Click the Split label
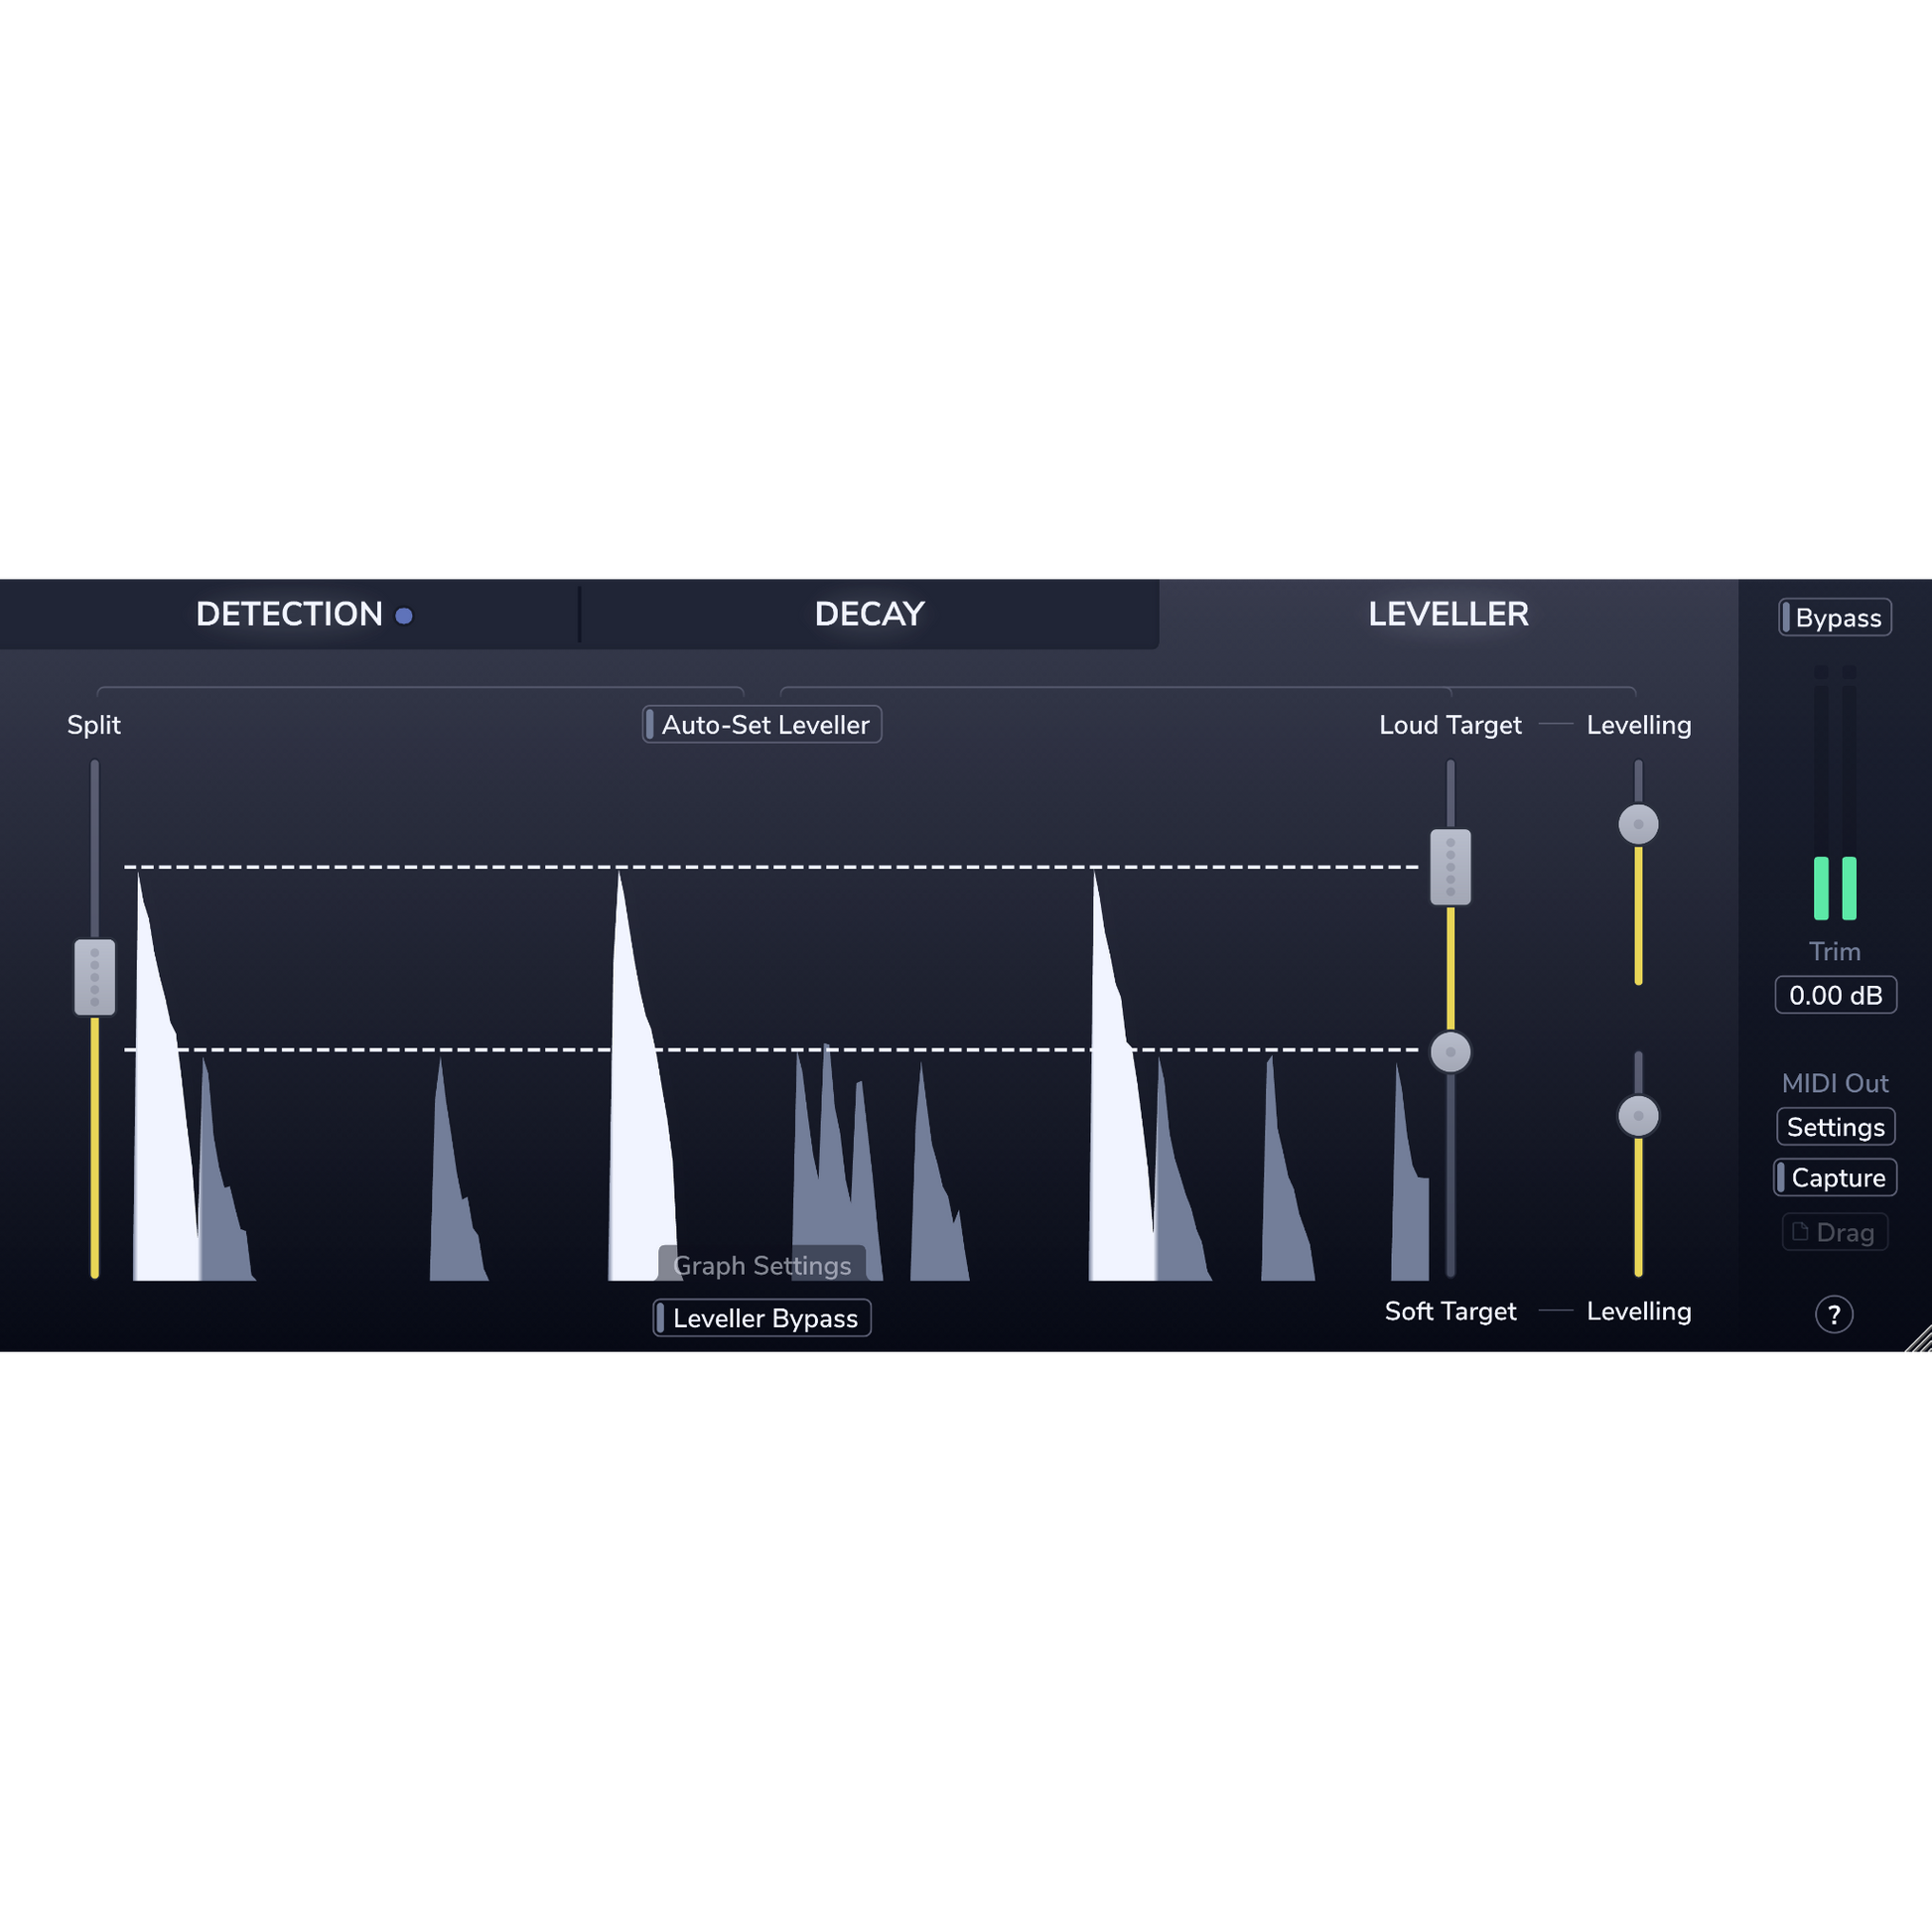 point(94,725)
